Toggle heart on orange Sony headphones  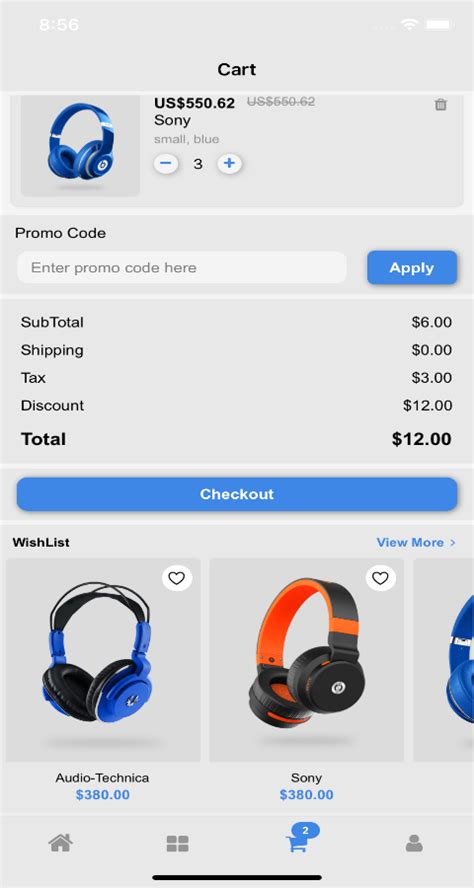click(381, 578)
